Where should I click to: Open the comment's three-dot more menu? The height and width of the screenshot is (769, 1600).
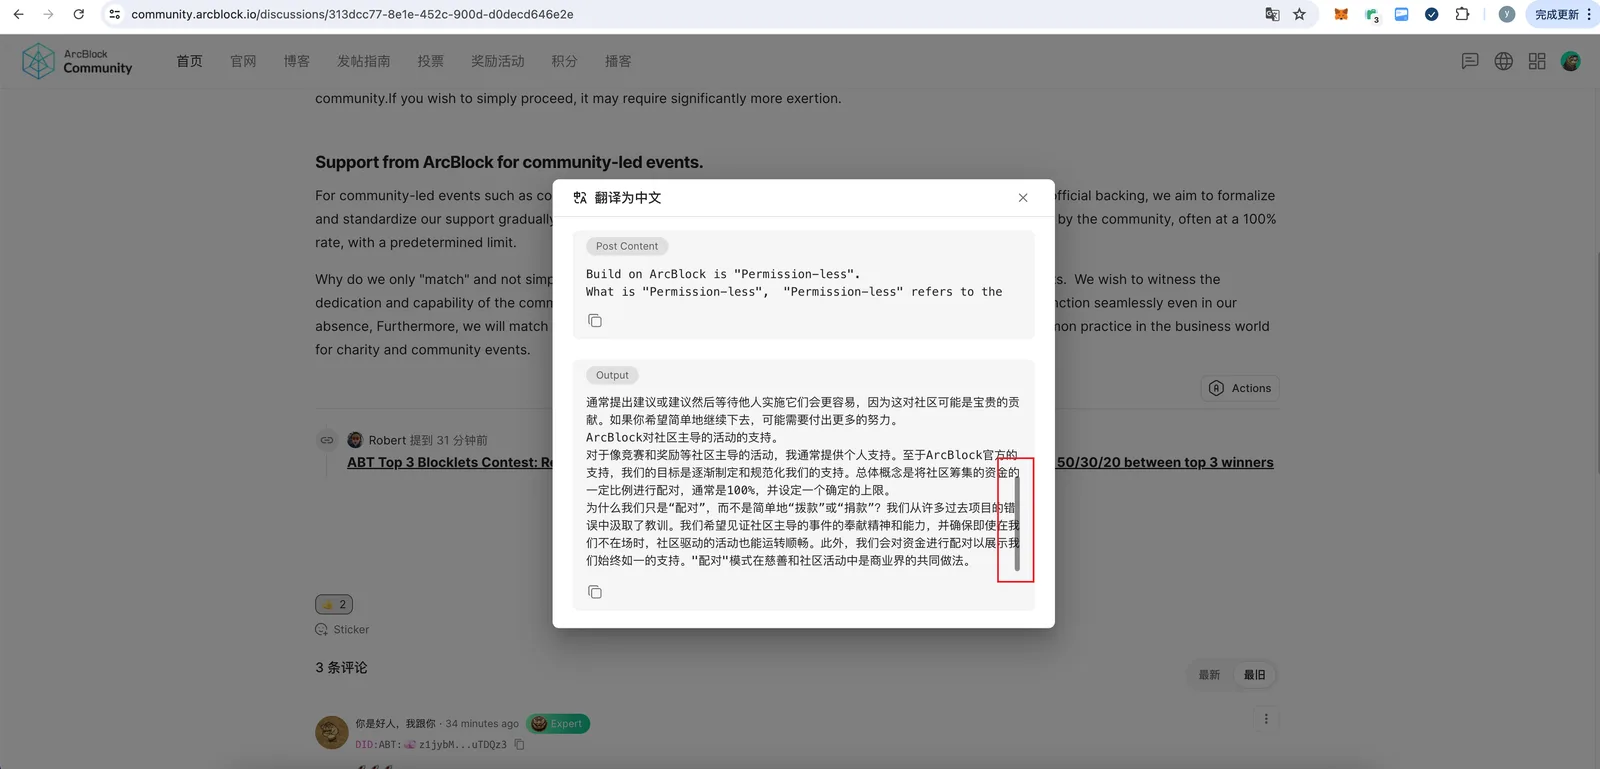point(1266,719)
